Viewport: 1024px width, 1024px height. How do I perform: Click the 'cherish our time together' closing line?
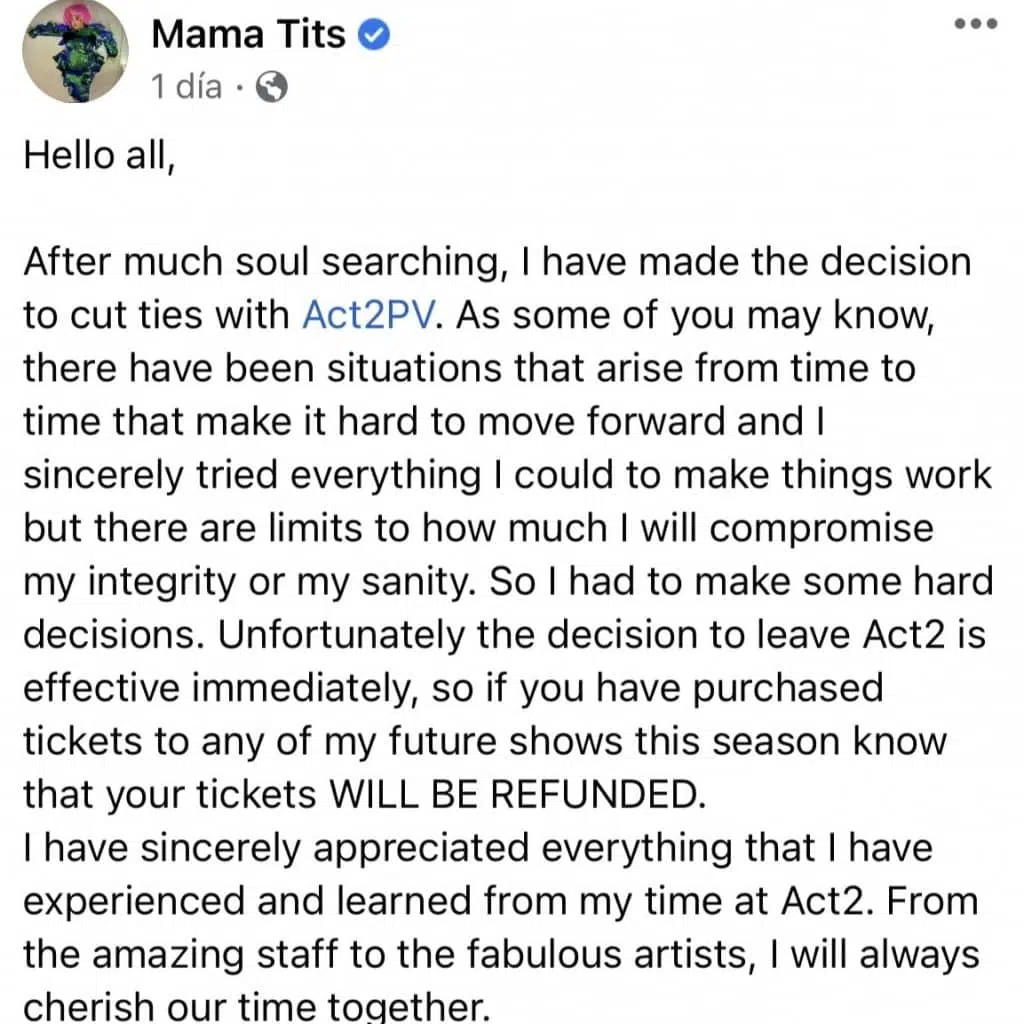(x=257, y=1006)
